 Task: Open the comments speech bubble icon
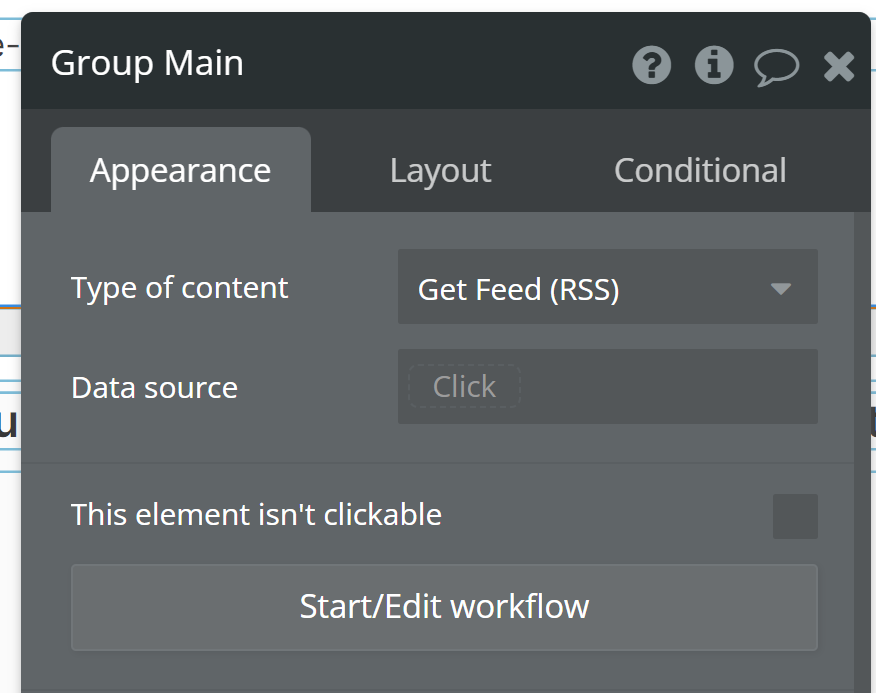coord(777,68)
